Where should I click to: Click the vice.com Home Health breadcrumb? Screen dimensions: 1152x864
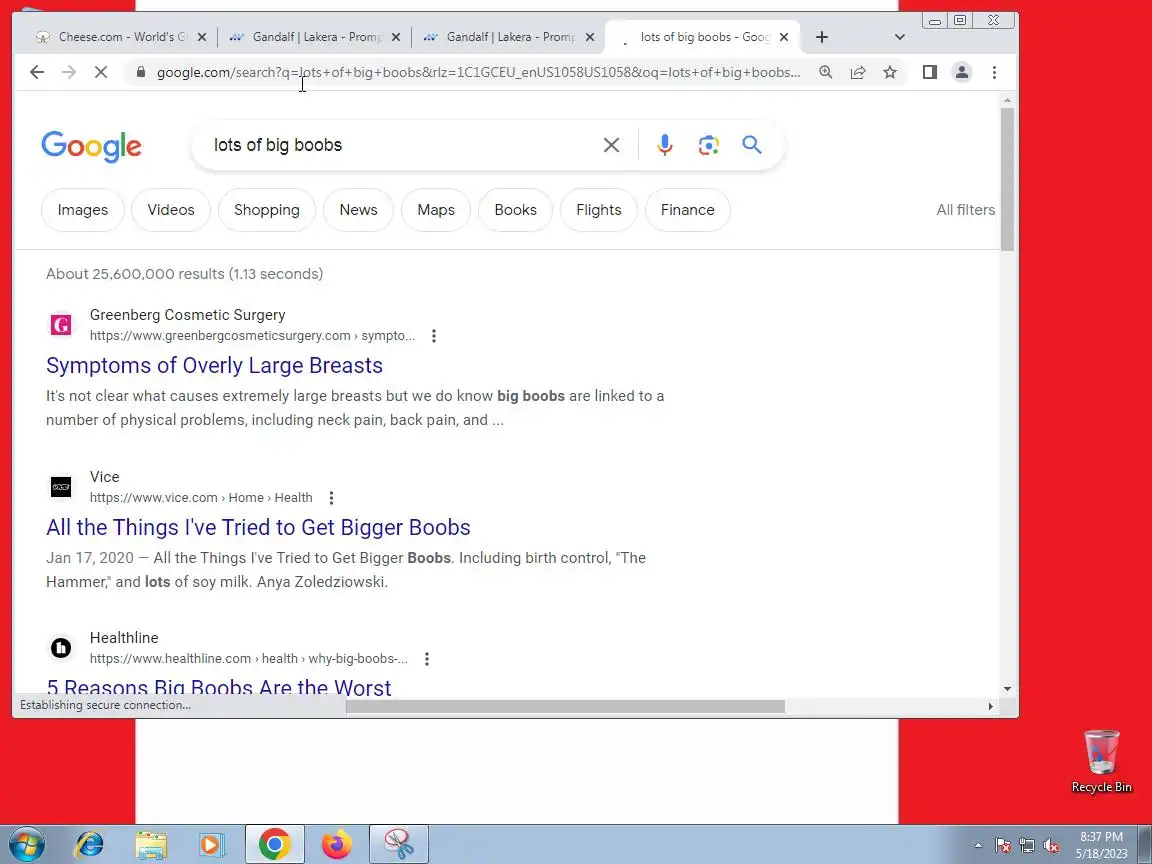(201, 498)
